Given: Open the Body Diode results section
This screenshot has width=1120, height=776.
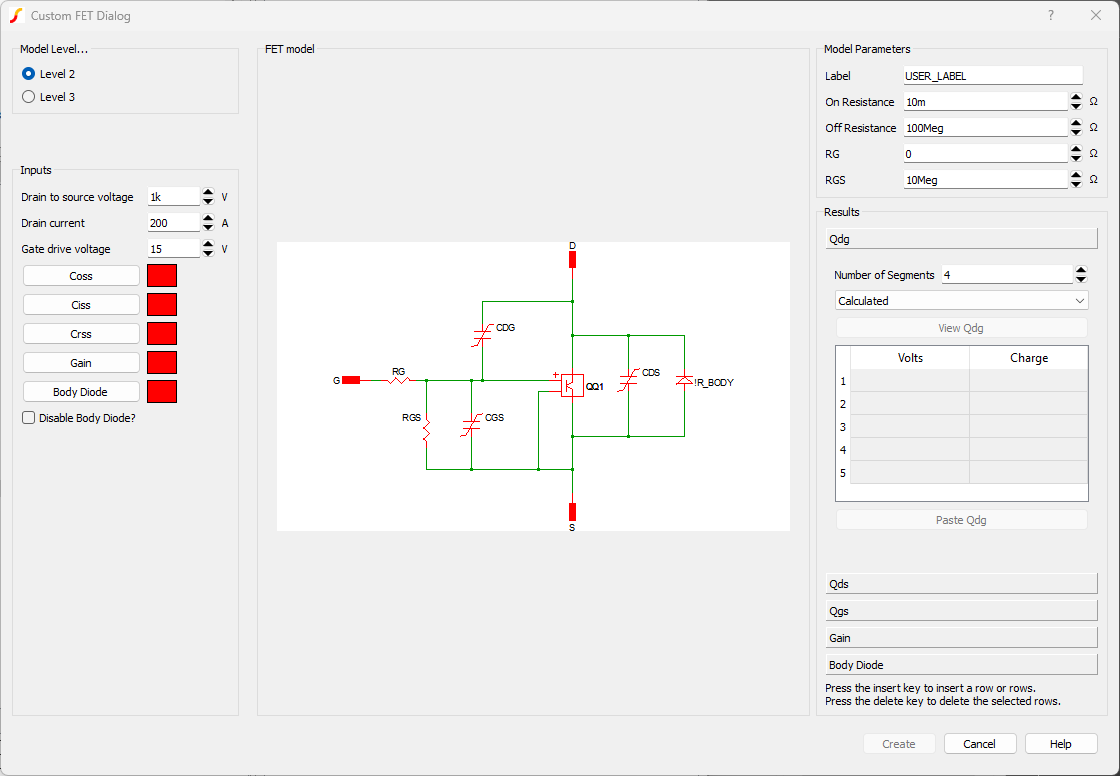Looking at the screenshot, I should pos(961,665).
